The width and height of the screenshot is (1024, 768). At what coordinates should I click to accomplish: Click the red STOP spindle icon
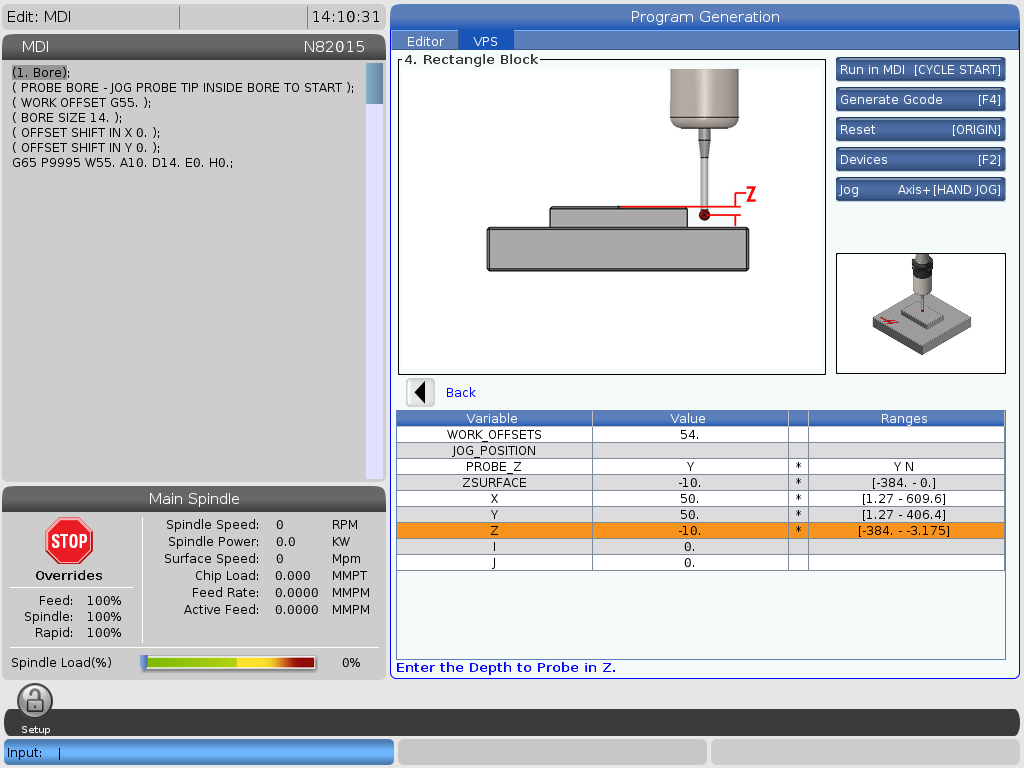pos(69,541)
